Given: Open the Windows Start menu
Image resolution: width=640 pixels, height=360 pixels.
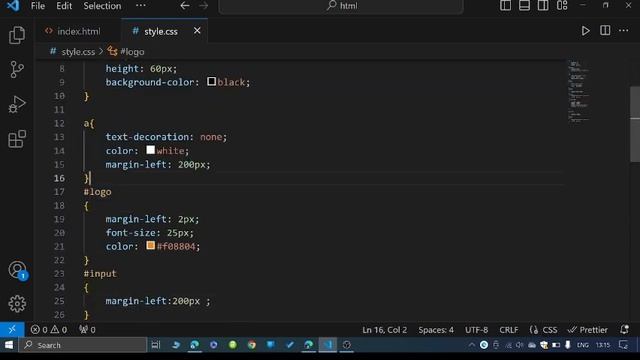Looking at the screenshot, I should point(9,345).
